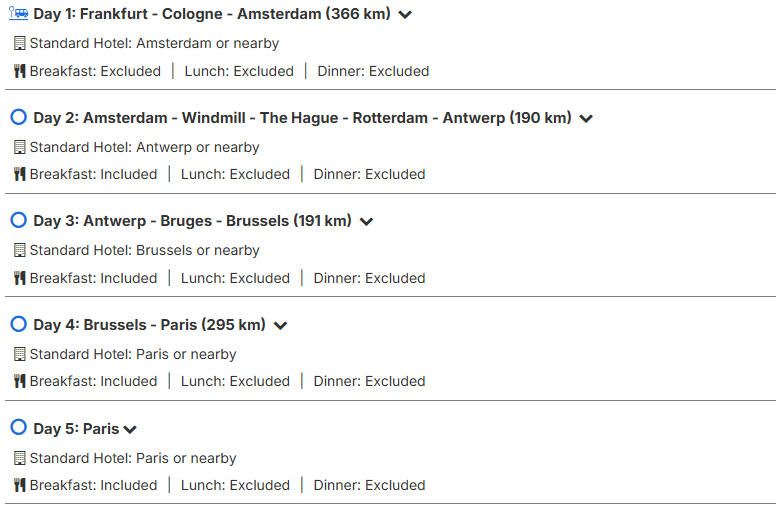
Task: Expand the Day 5 Paris chevron
Action: (130, 430)
